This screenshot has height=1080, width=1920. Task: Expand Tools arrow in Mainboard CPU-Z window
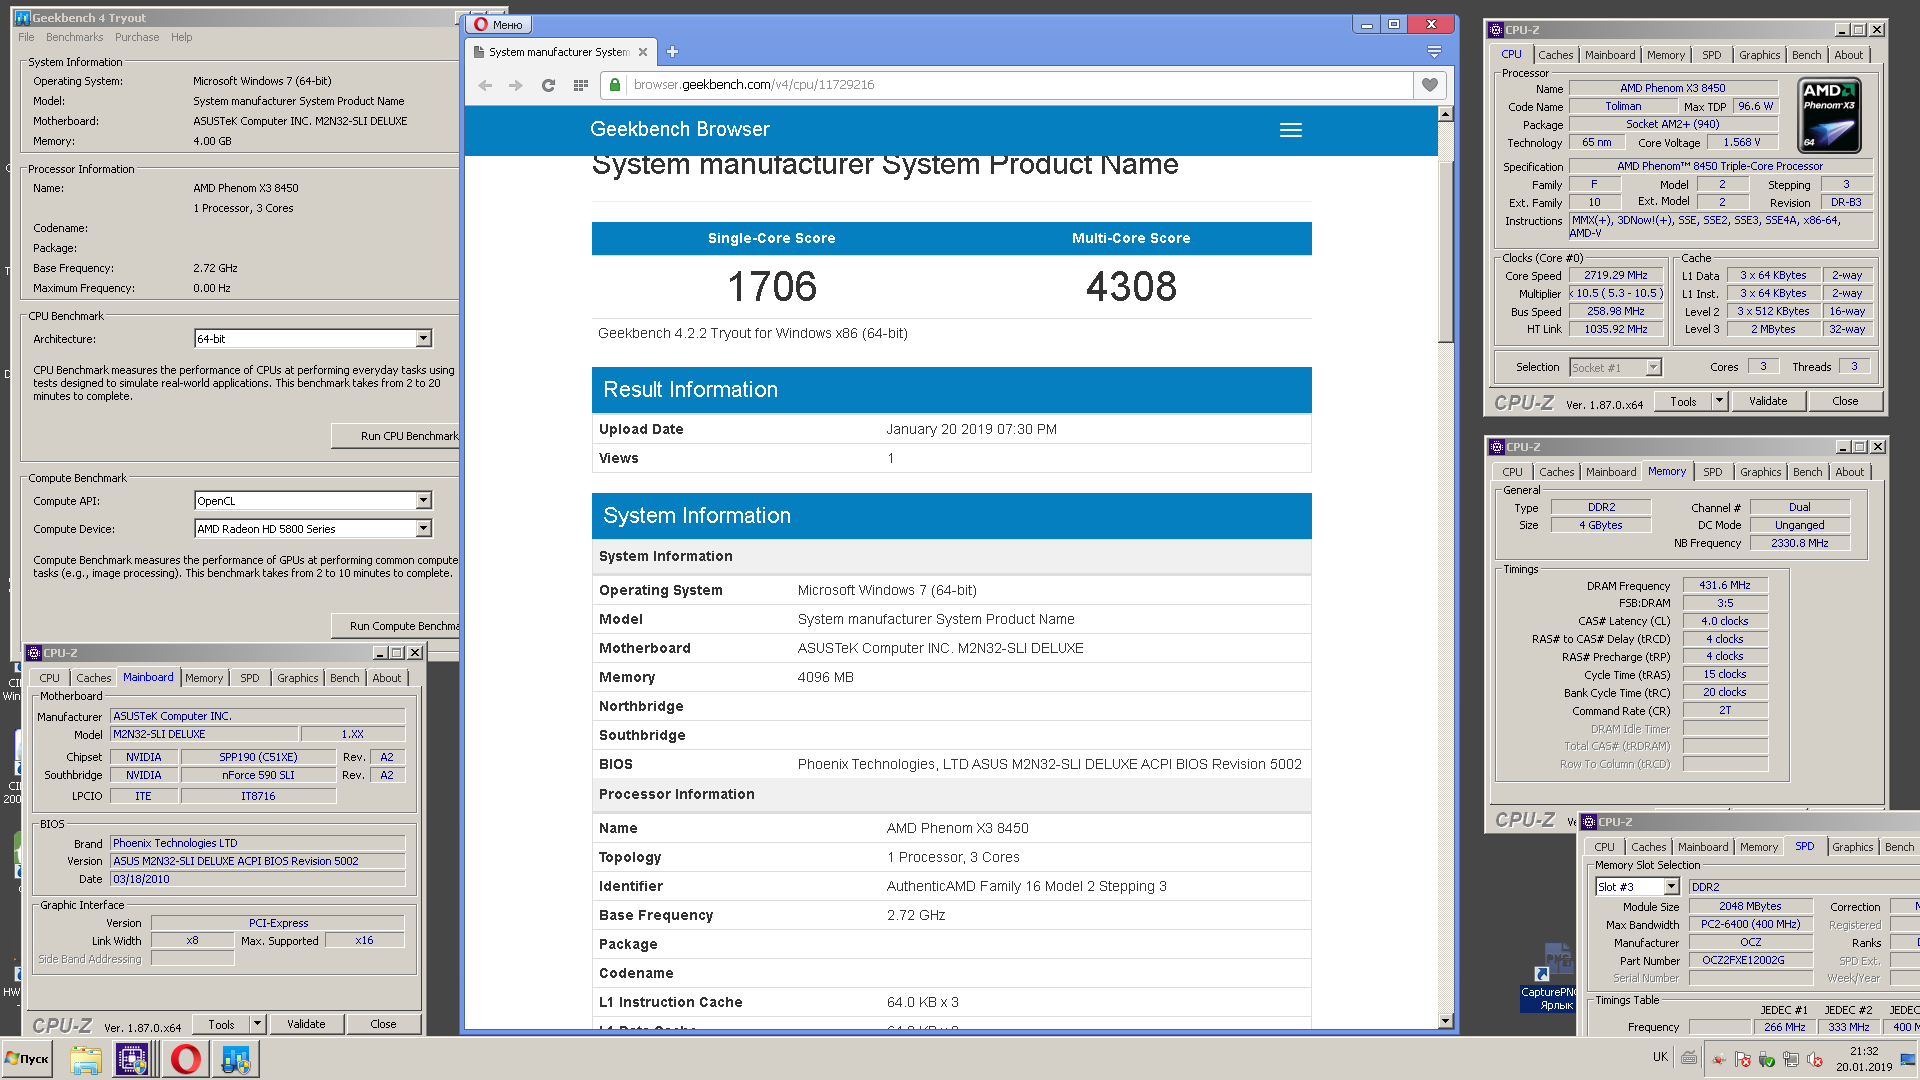(x=257, y=1025)
